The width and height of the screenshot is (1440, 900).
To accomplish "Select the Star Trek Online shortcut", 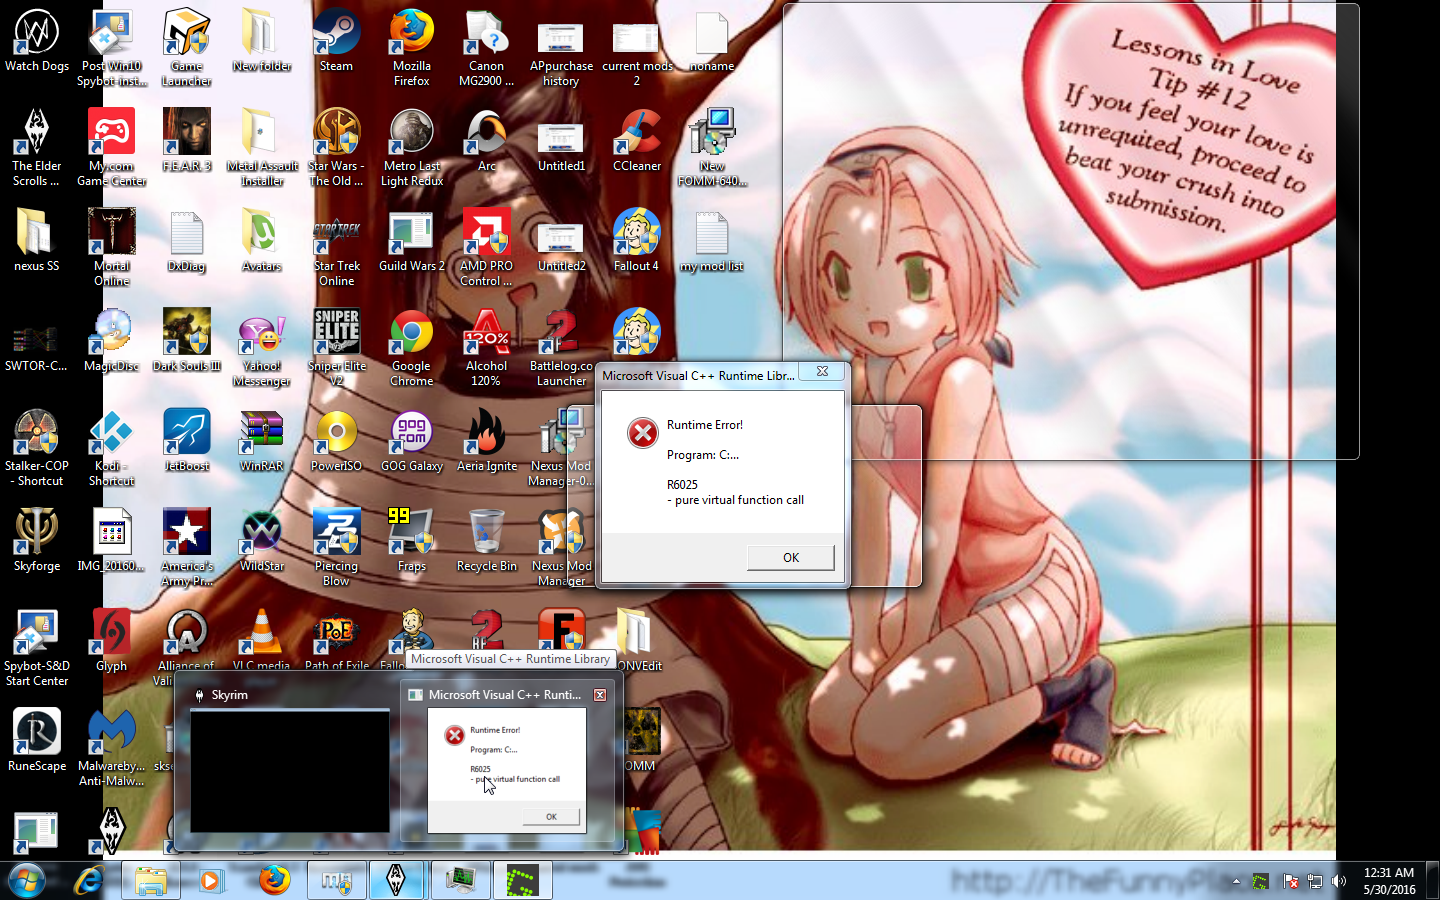I will click(336, 248).
